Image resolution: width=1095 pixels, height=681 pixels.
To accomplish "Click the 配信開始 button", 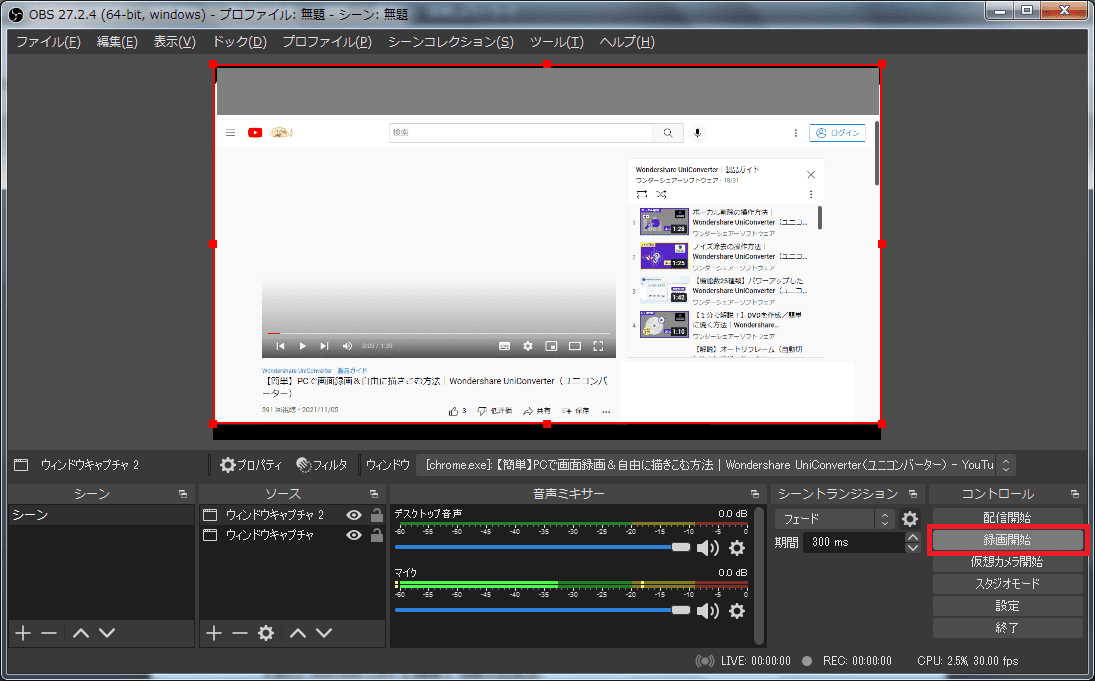I will 1007,518.
